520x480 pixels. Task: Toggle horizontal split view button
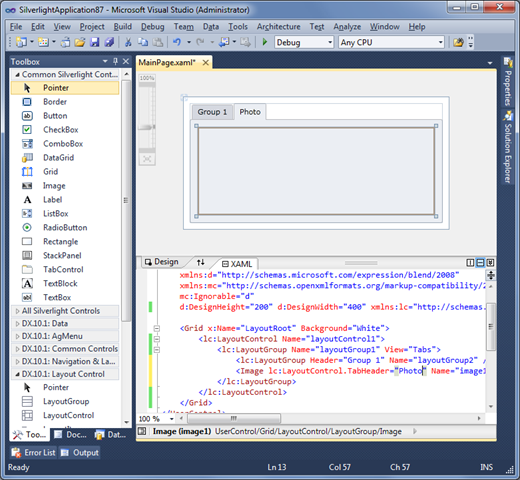point(480,263)
